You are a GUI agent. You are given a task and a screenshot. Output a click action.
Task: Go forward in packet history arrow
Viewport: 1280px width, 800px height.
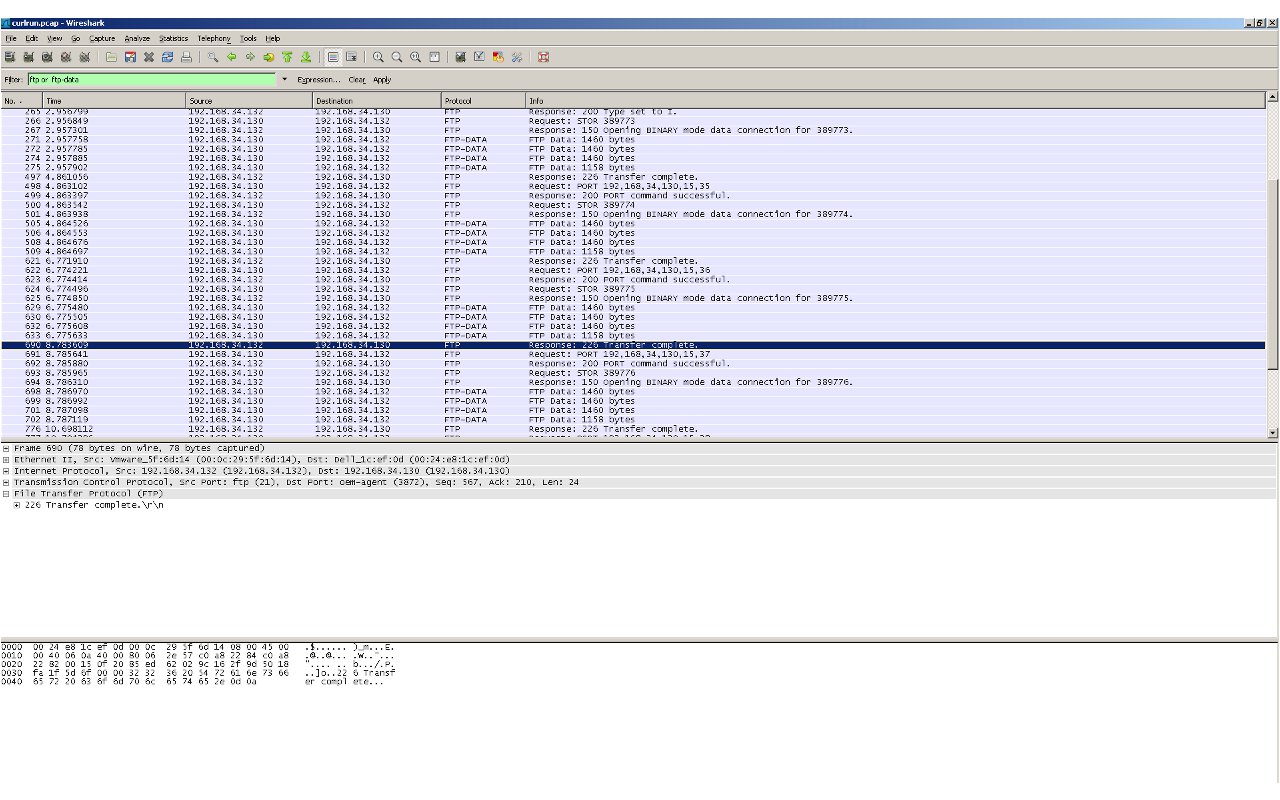pyautogui.click(x=250, y=57)
